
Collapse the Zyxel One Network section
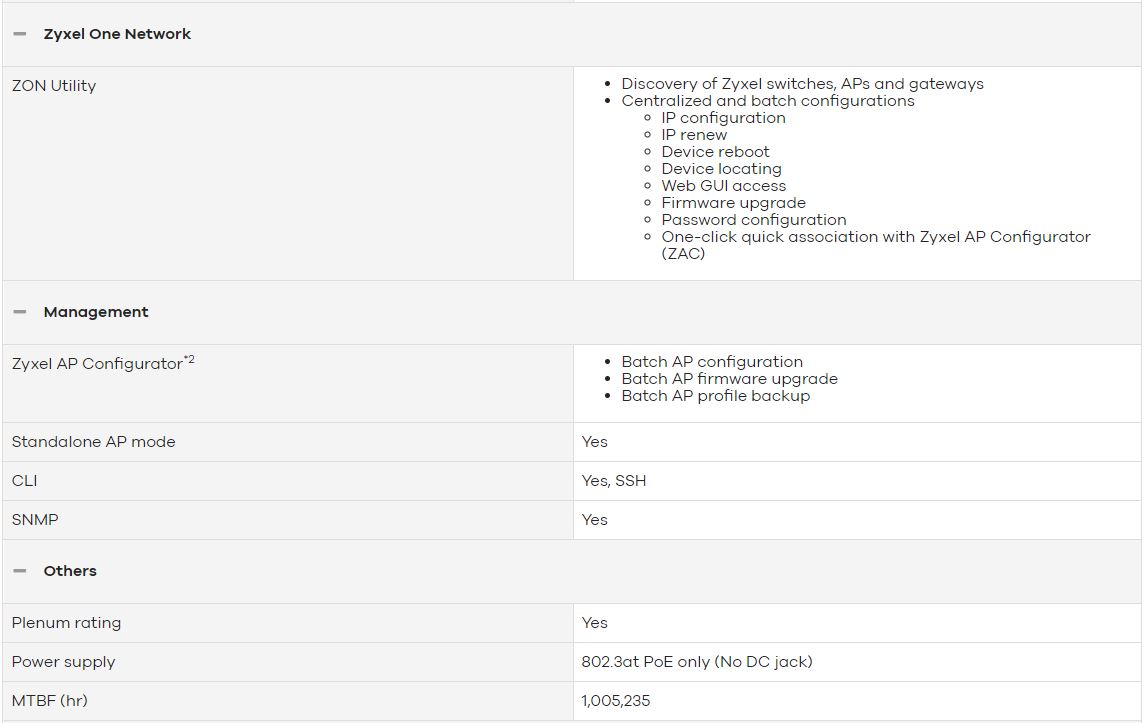tap(20, 34)
